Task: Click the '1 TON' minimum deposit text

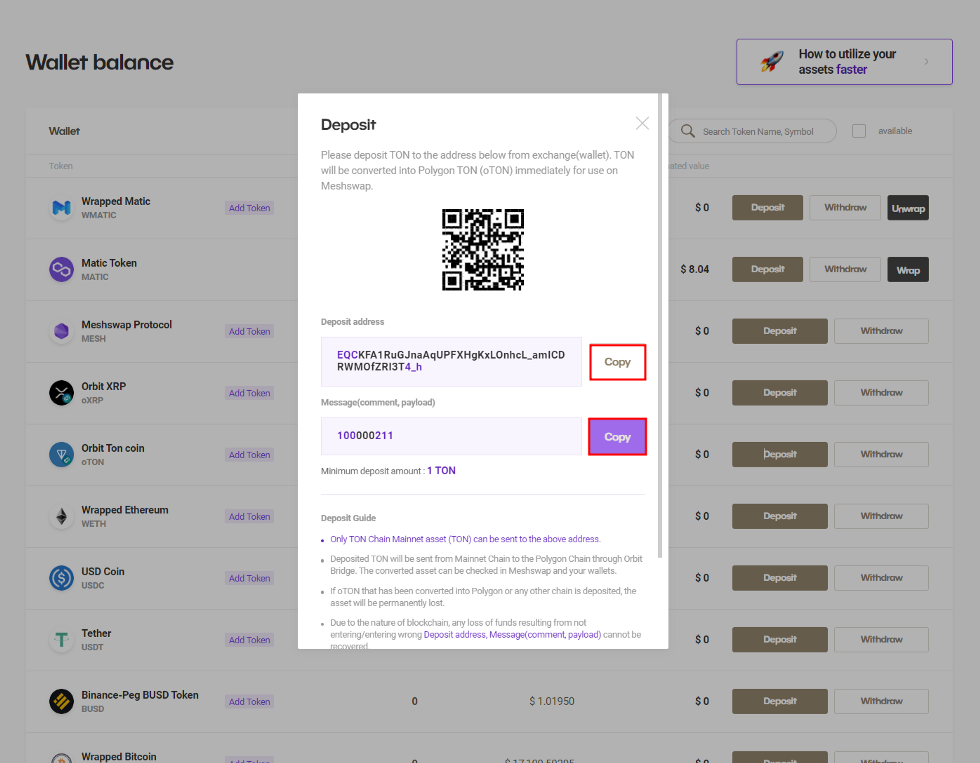Action: click(x=441, y=471)
